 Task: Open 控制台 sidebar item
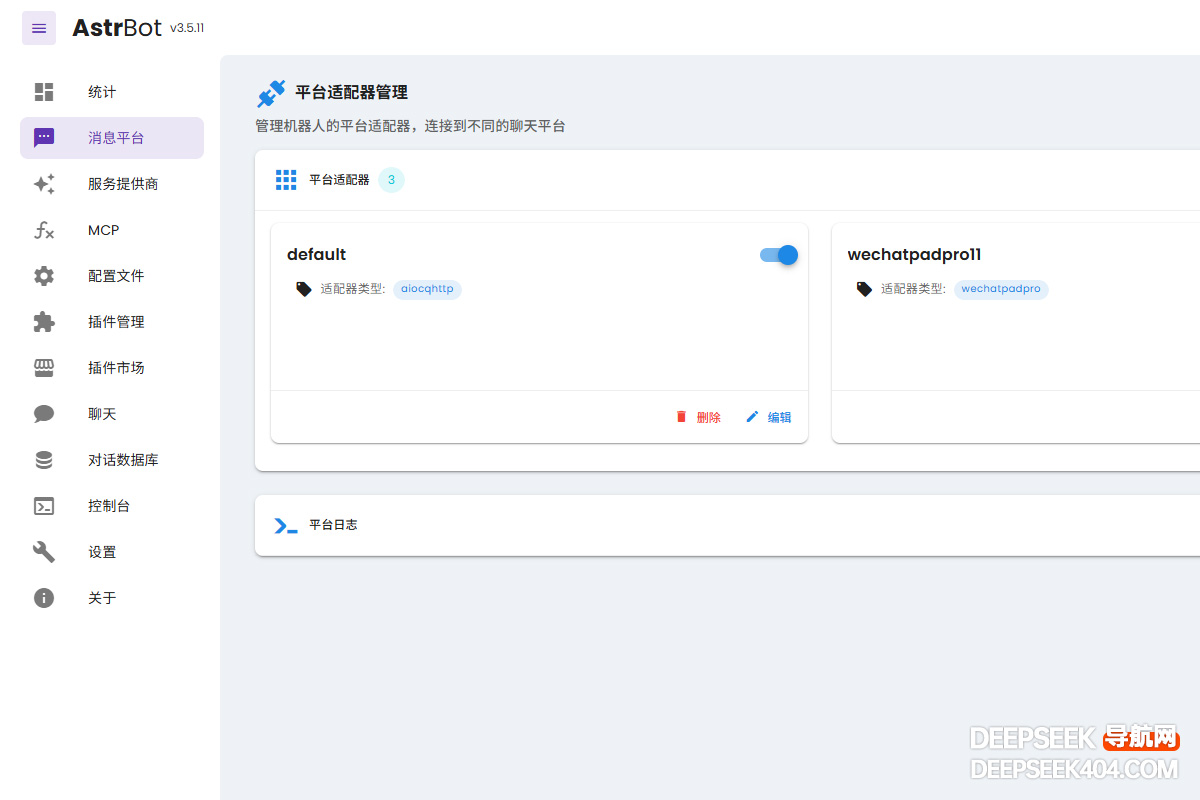click(x=112, y=506)
